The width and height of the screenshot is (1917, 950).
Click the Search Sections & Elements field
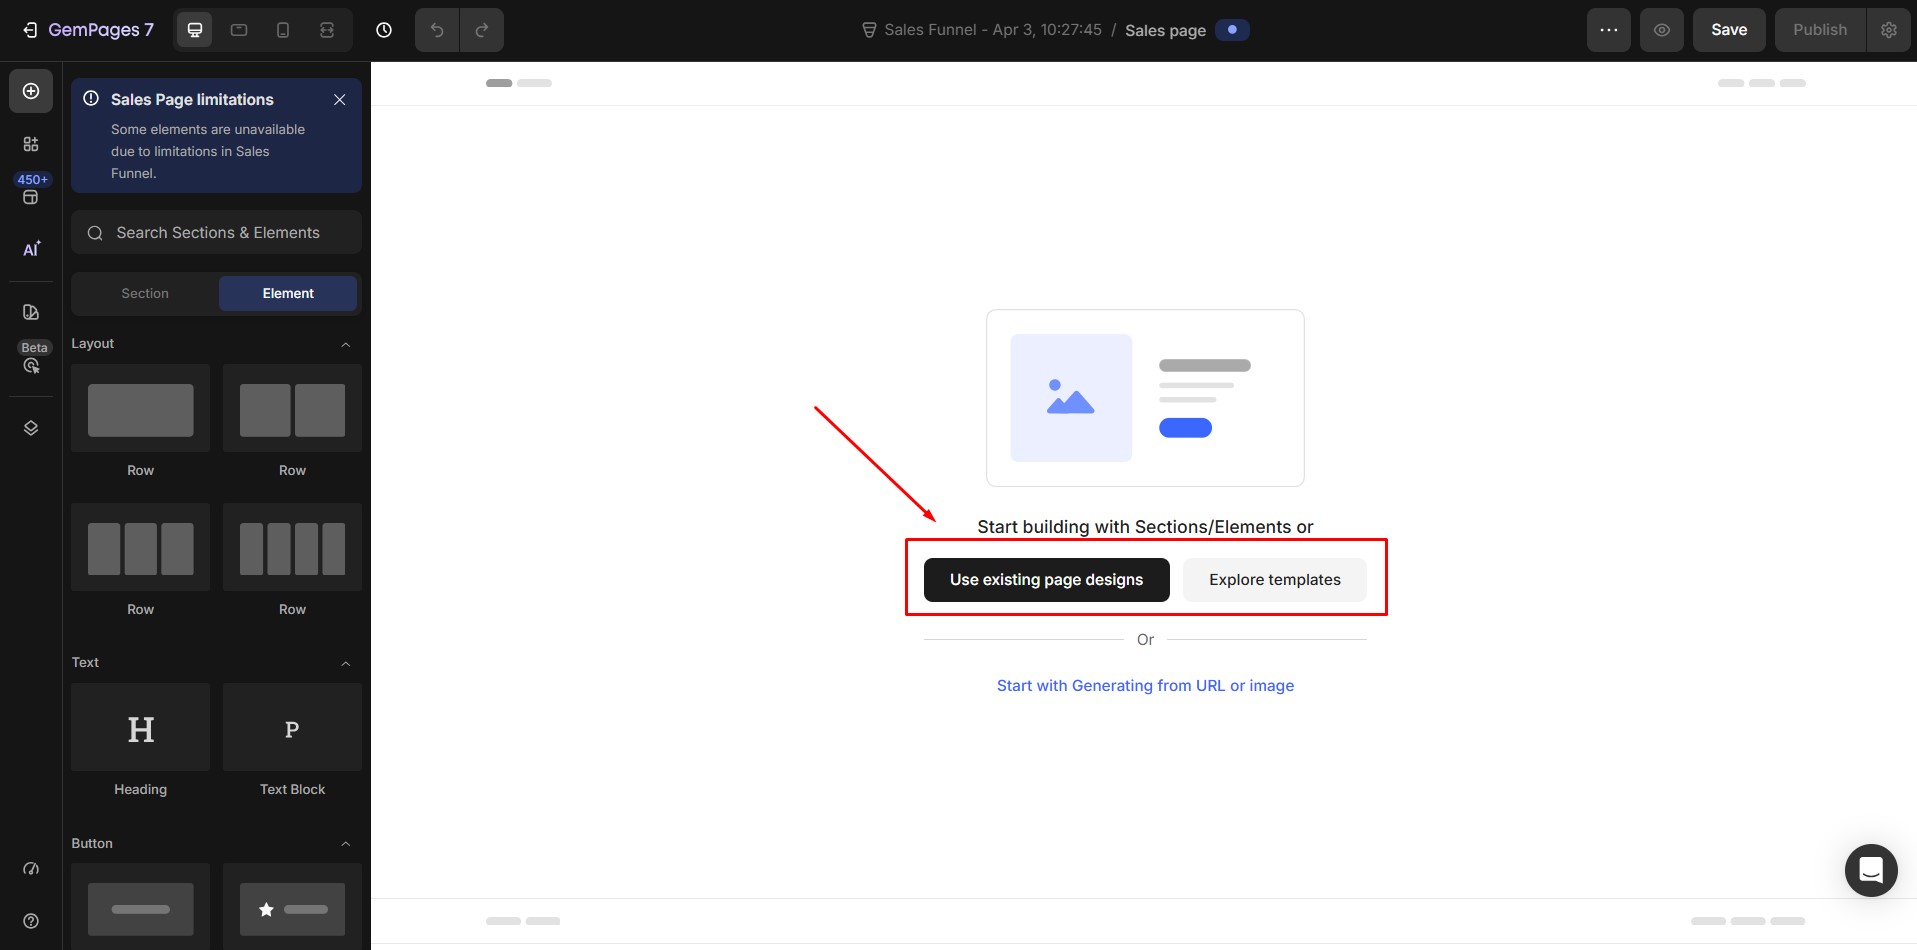[216, 232]
